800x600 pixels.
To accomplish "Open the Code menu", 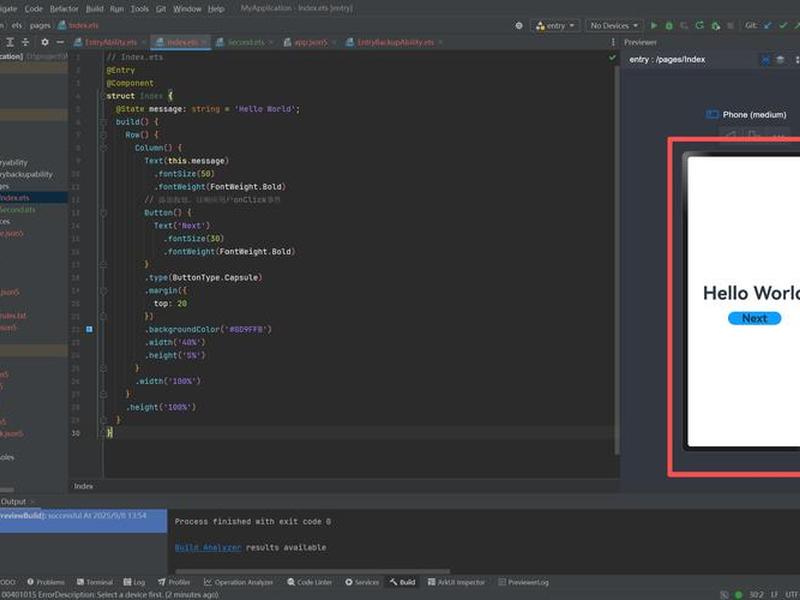I will tap(34, 9).
